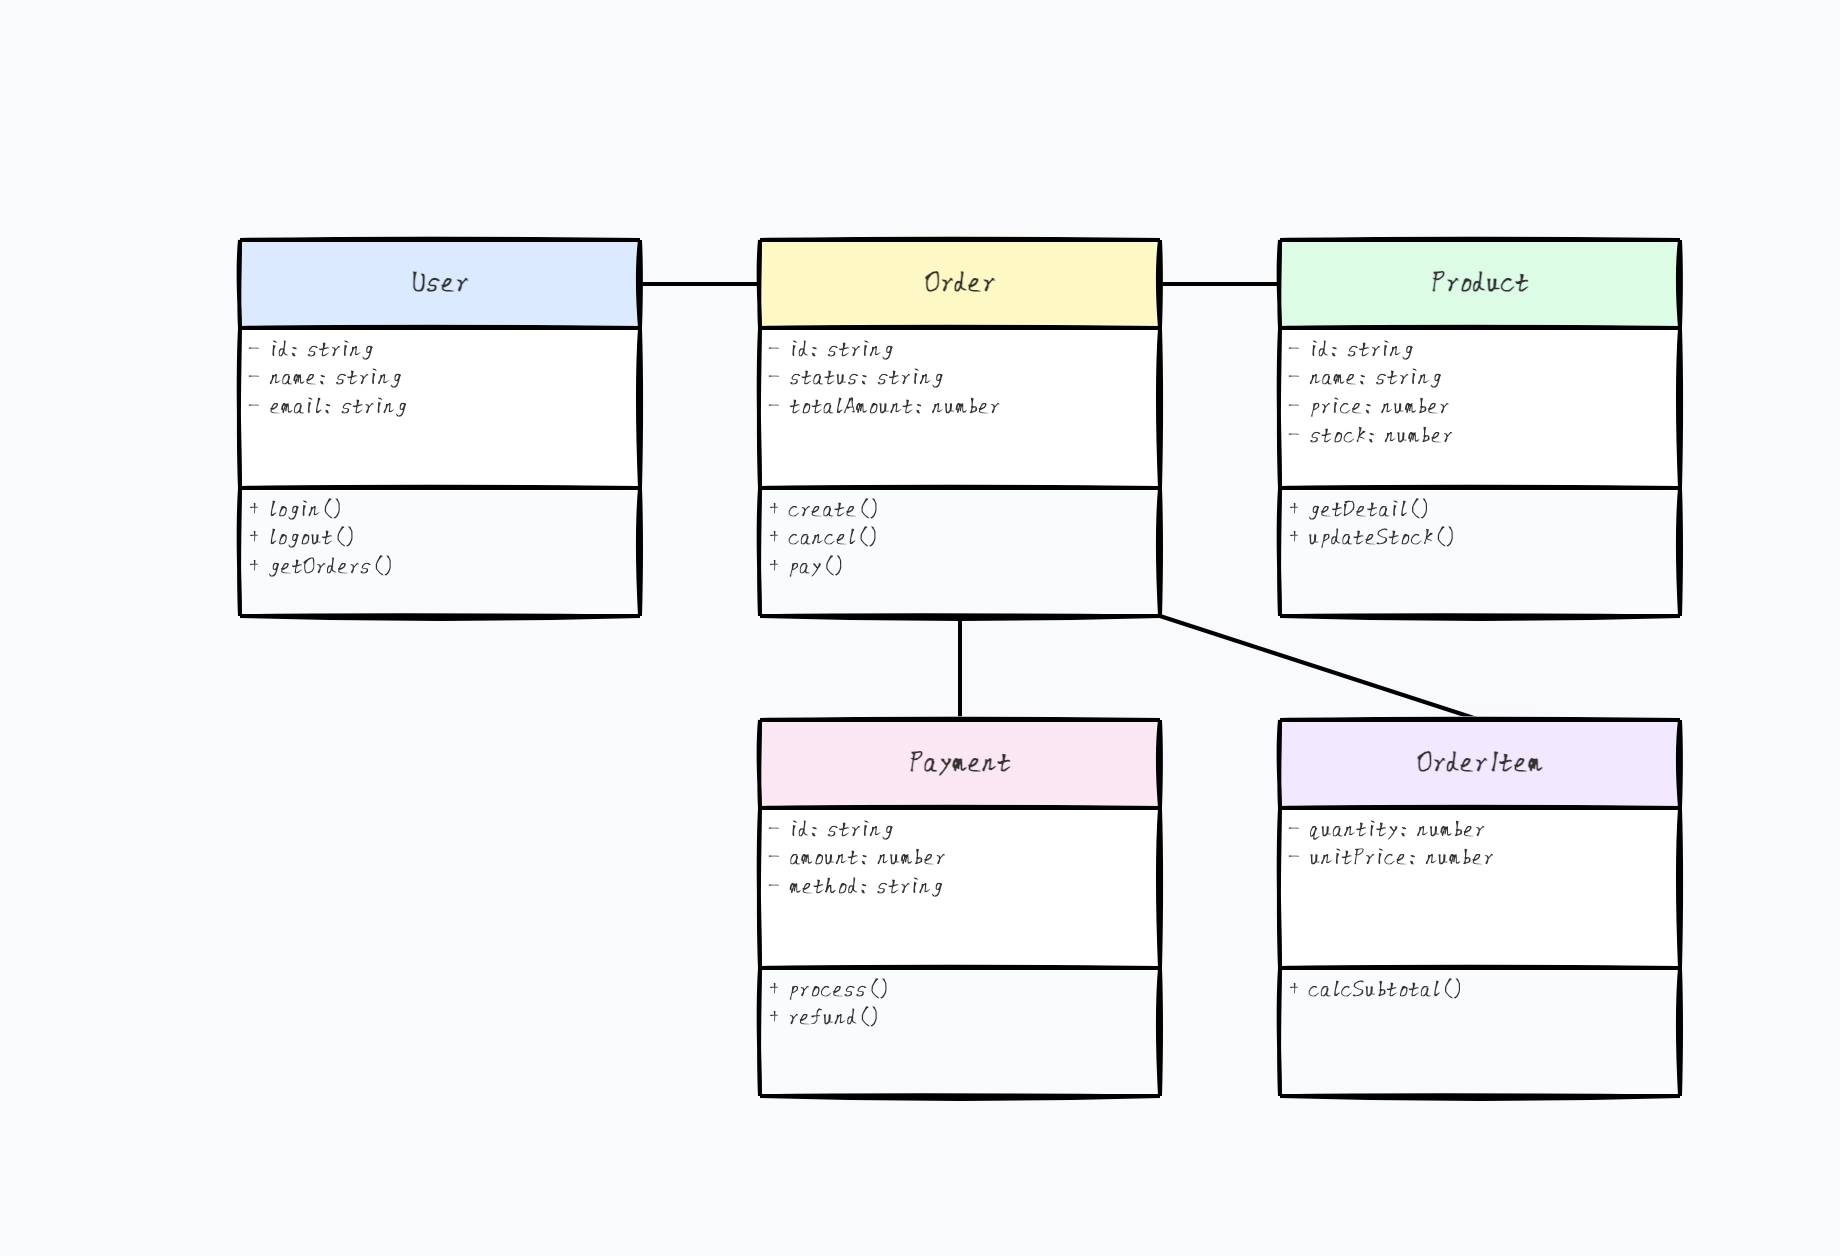Click the connector between User and Order
Viewport: 1840px width, 1256px height.
698,284
